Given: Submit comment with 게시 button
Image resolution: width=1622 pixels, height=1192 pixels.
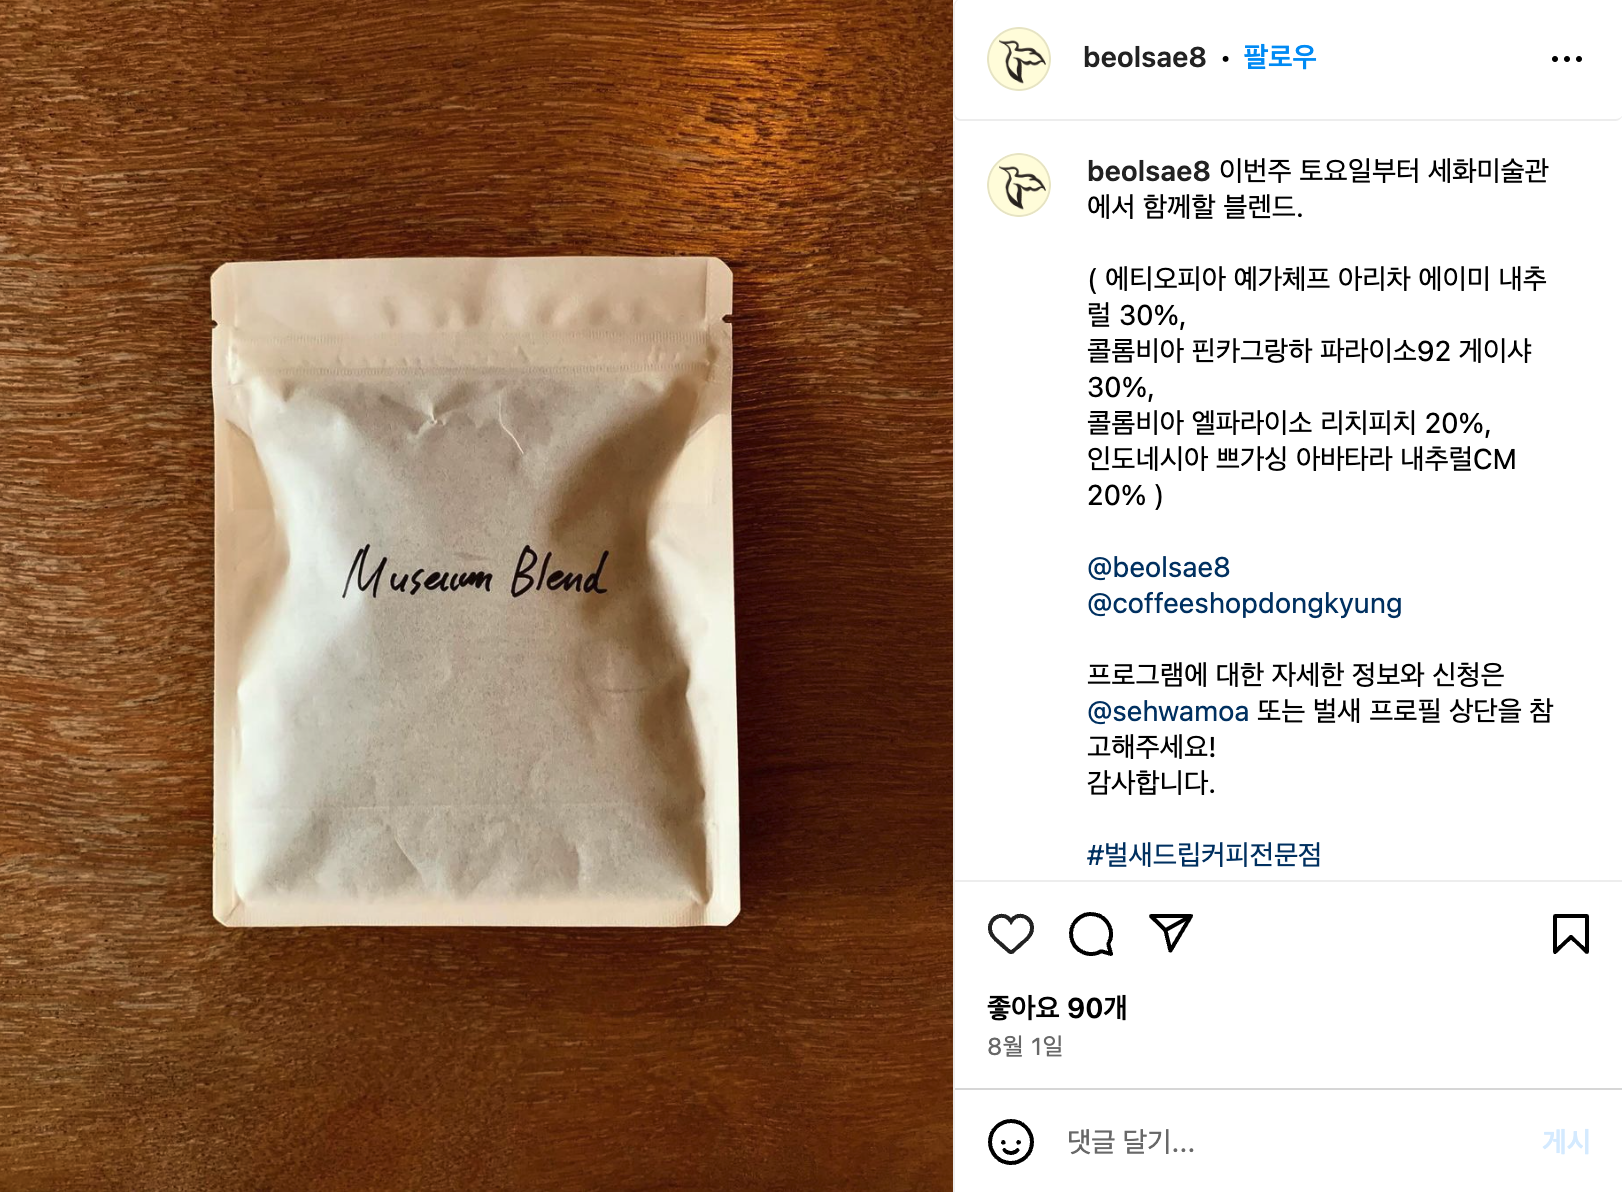Looking at the screenshot, I should (1566, 1141).
